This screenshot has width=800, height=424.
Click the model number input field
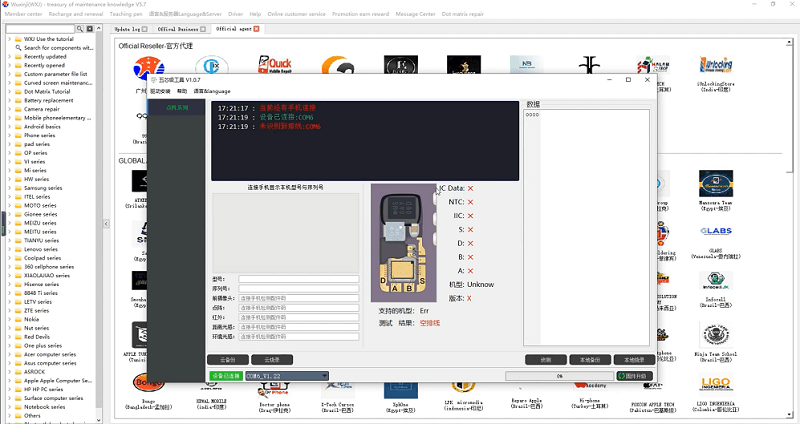click(298, 279)
